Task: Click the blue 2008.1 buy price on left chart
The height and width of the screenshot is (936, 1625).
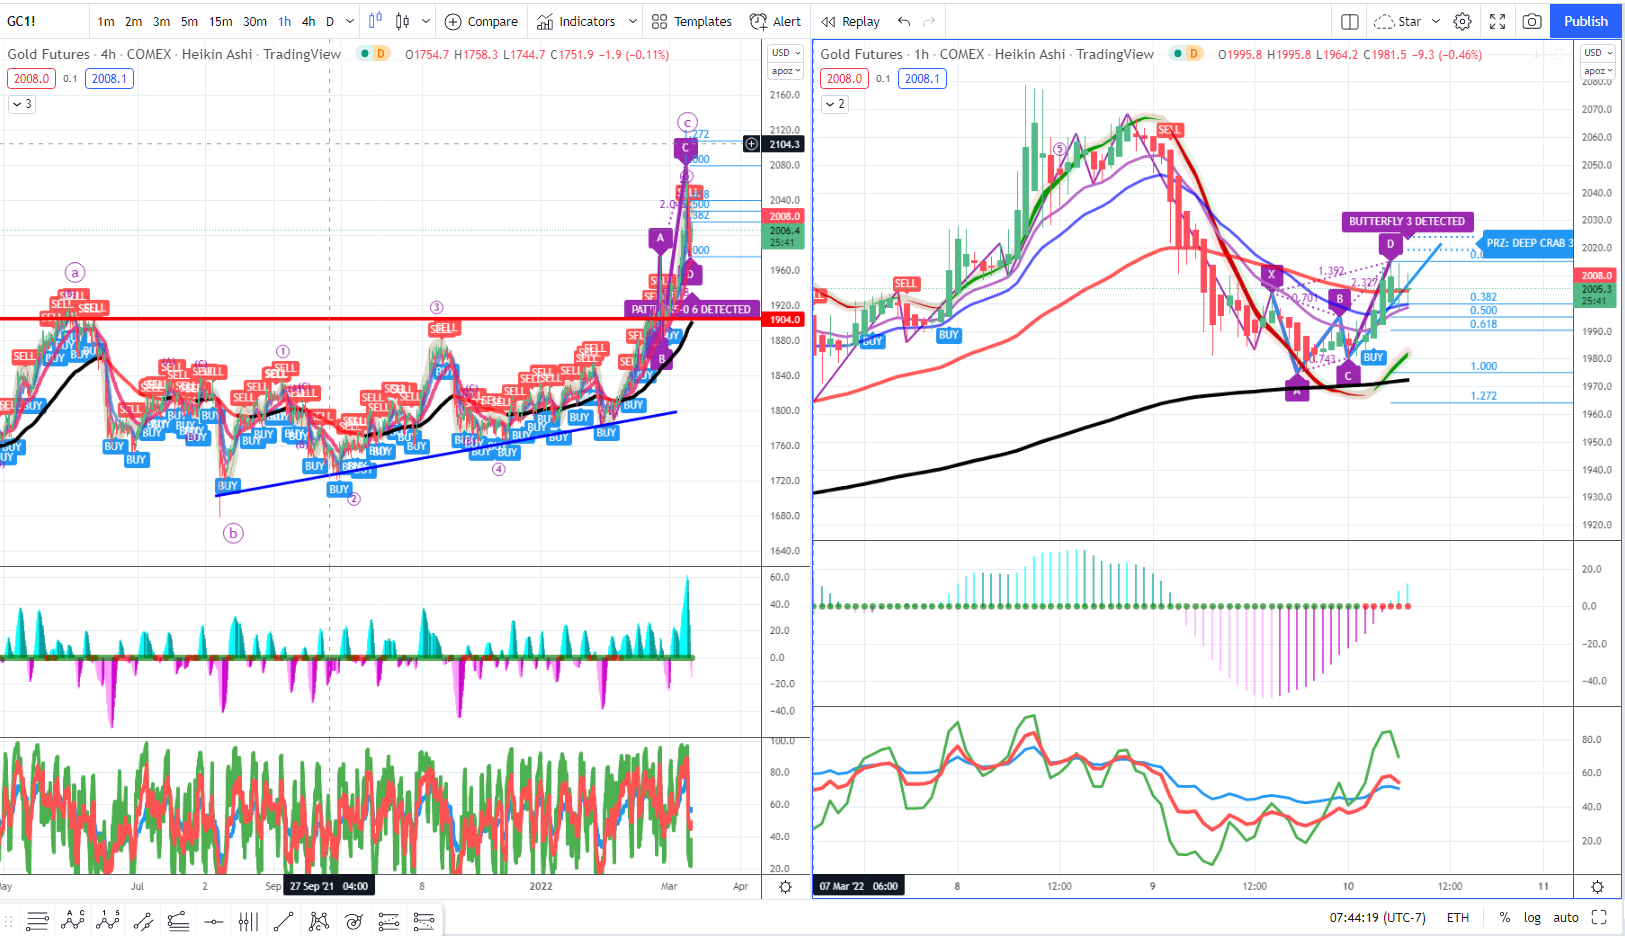Action: 109,78
